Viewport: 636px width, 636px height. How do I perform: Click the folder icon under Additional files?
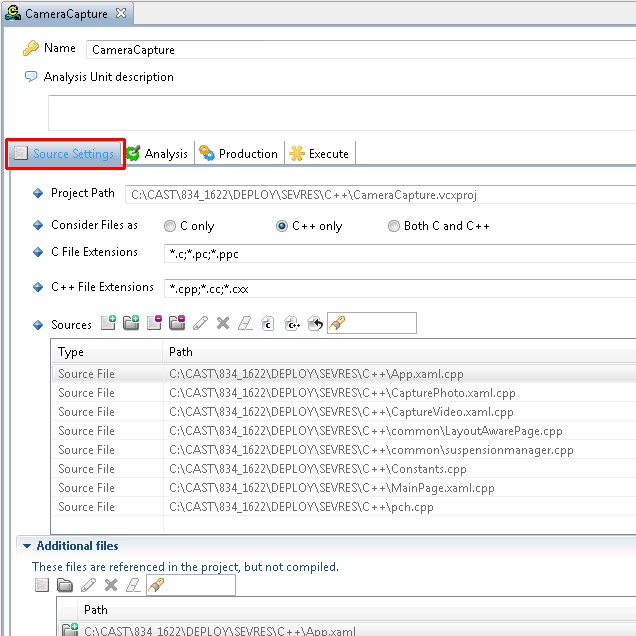tap(64, 585)
